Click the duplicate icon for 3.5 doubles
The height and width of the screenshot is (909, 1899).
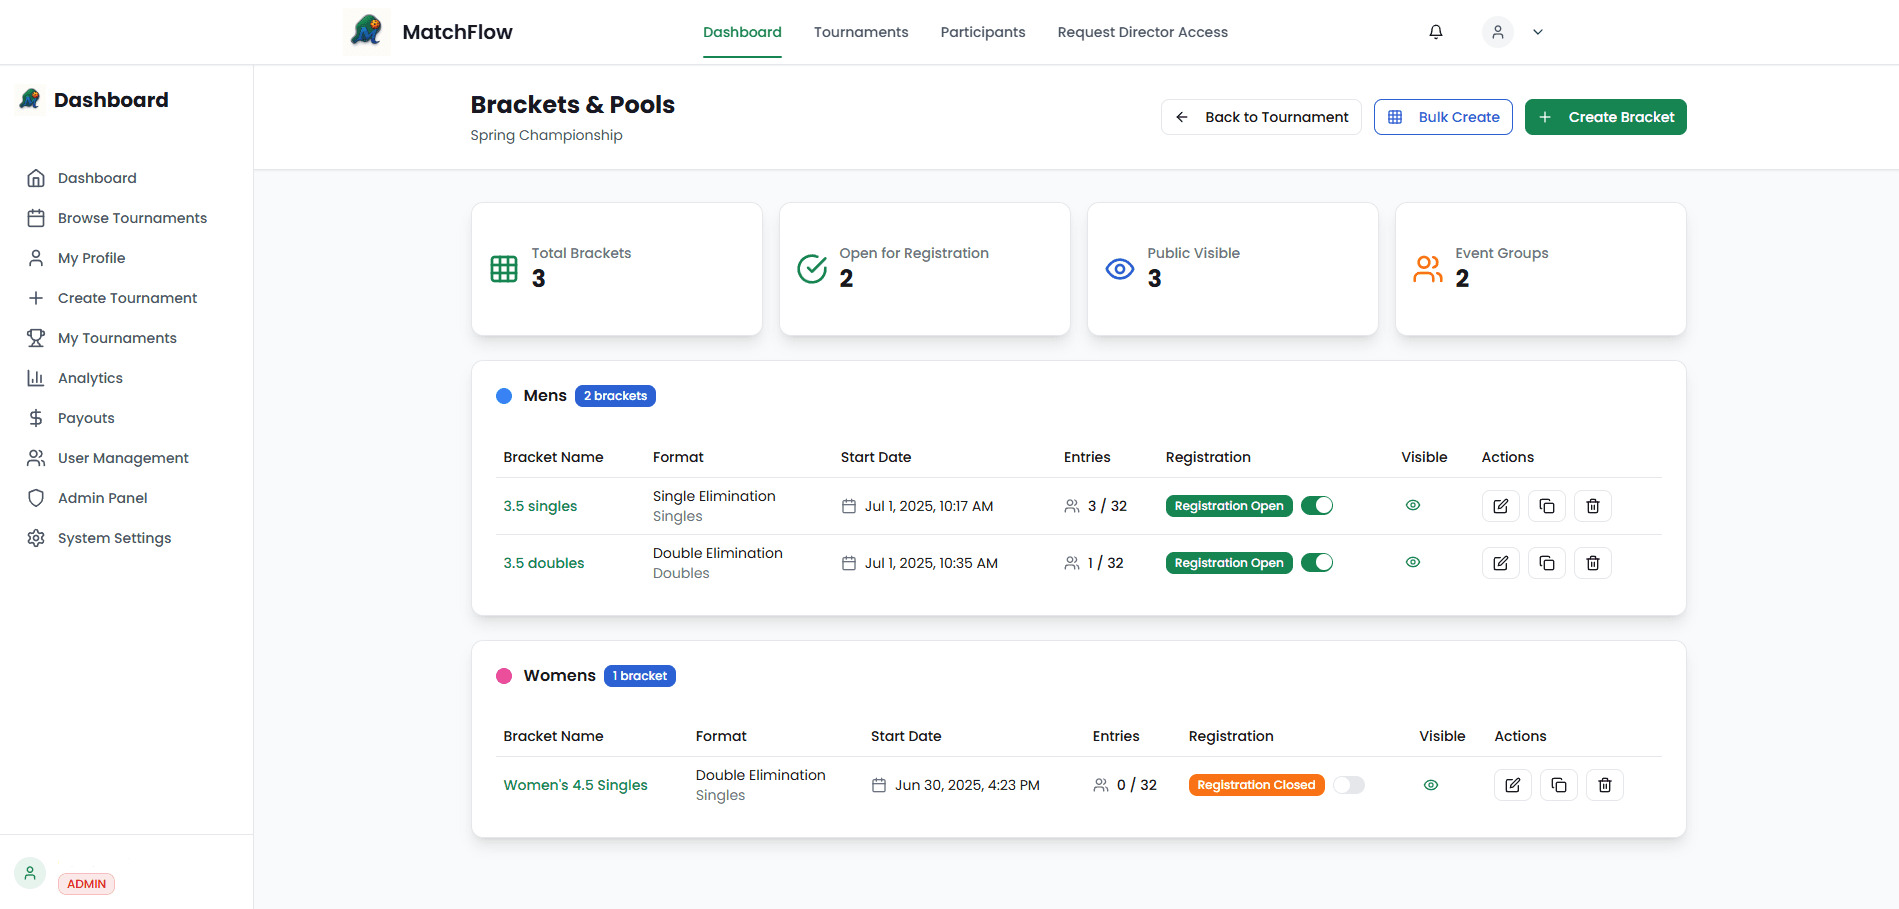tap(1546, 562)
